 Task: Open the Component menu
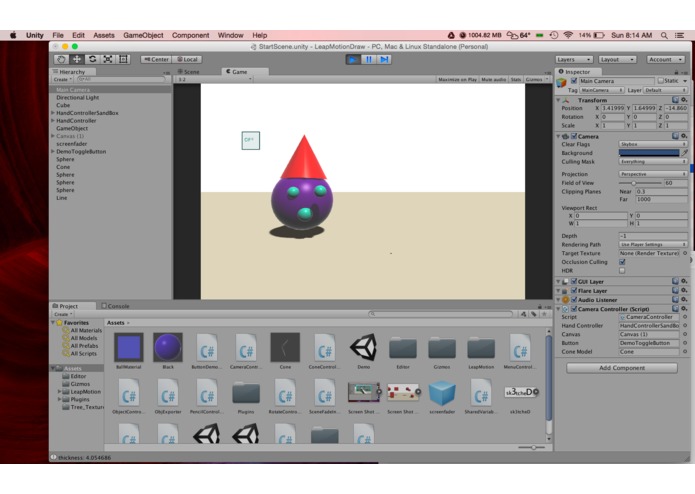191,35
